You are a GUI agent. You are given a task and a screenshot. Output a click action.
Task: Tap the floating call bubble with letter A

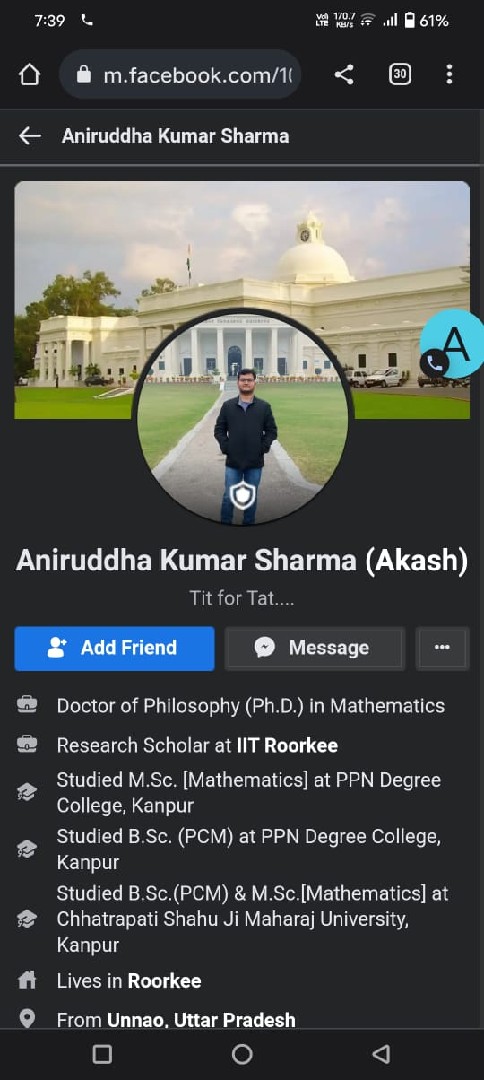tap(452, 344)
